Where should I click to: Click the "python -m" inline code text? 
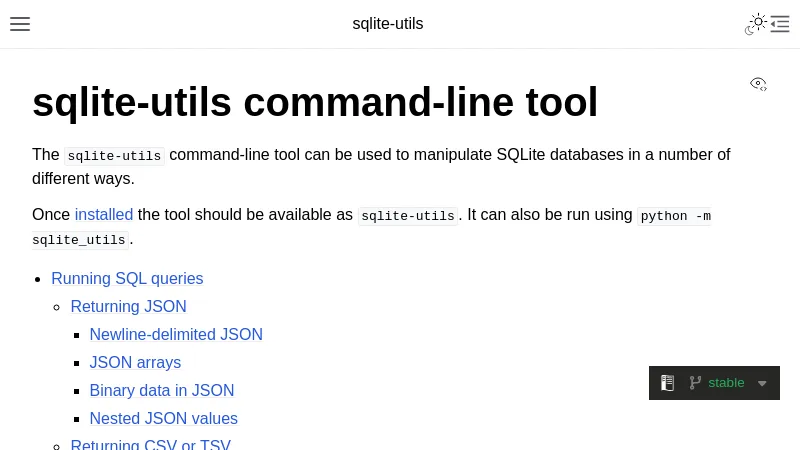click(x=675, y=216)
